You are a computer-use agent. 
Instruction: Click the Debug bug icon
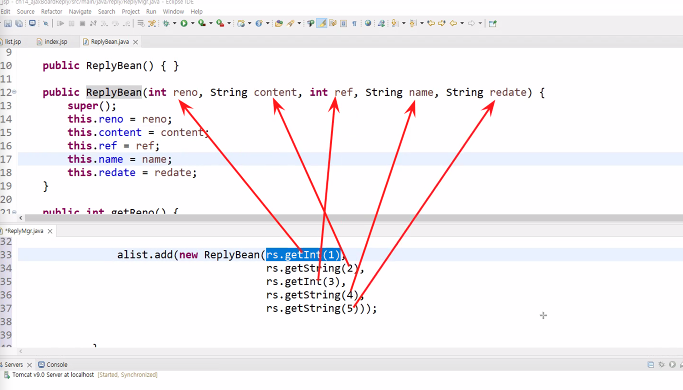166,24
